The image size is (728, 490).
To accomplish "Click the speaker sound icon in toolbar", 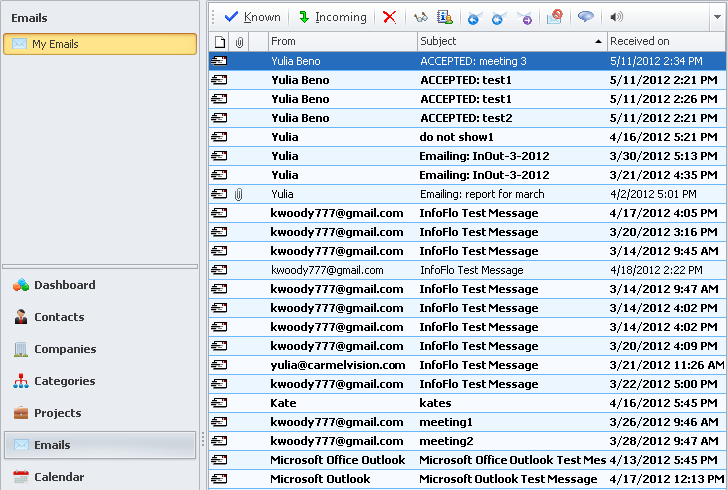I will (617, 17).
